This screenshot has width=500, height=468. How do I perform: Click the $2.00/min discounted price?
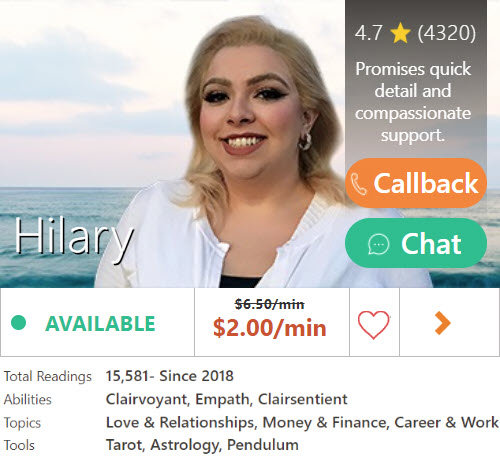tap(270, 328)
